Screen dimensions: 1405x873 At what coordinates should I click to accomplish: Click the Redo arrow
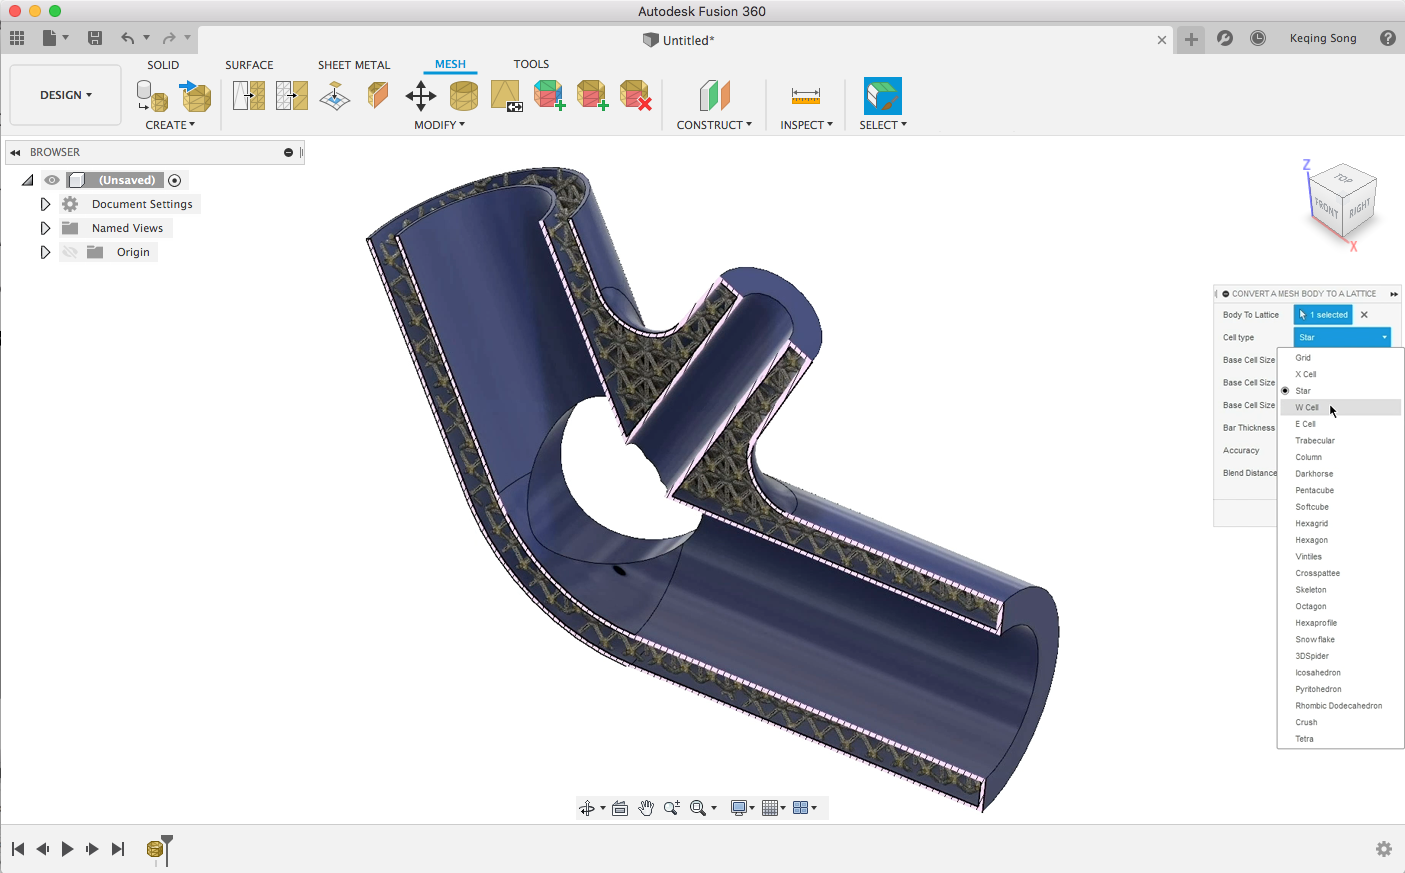pos(169,38)
